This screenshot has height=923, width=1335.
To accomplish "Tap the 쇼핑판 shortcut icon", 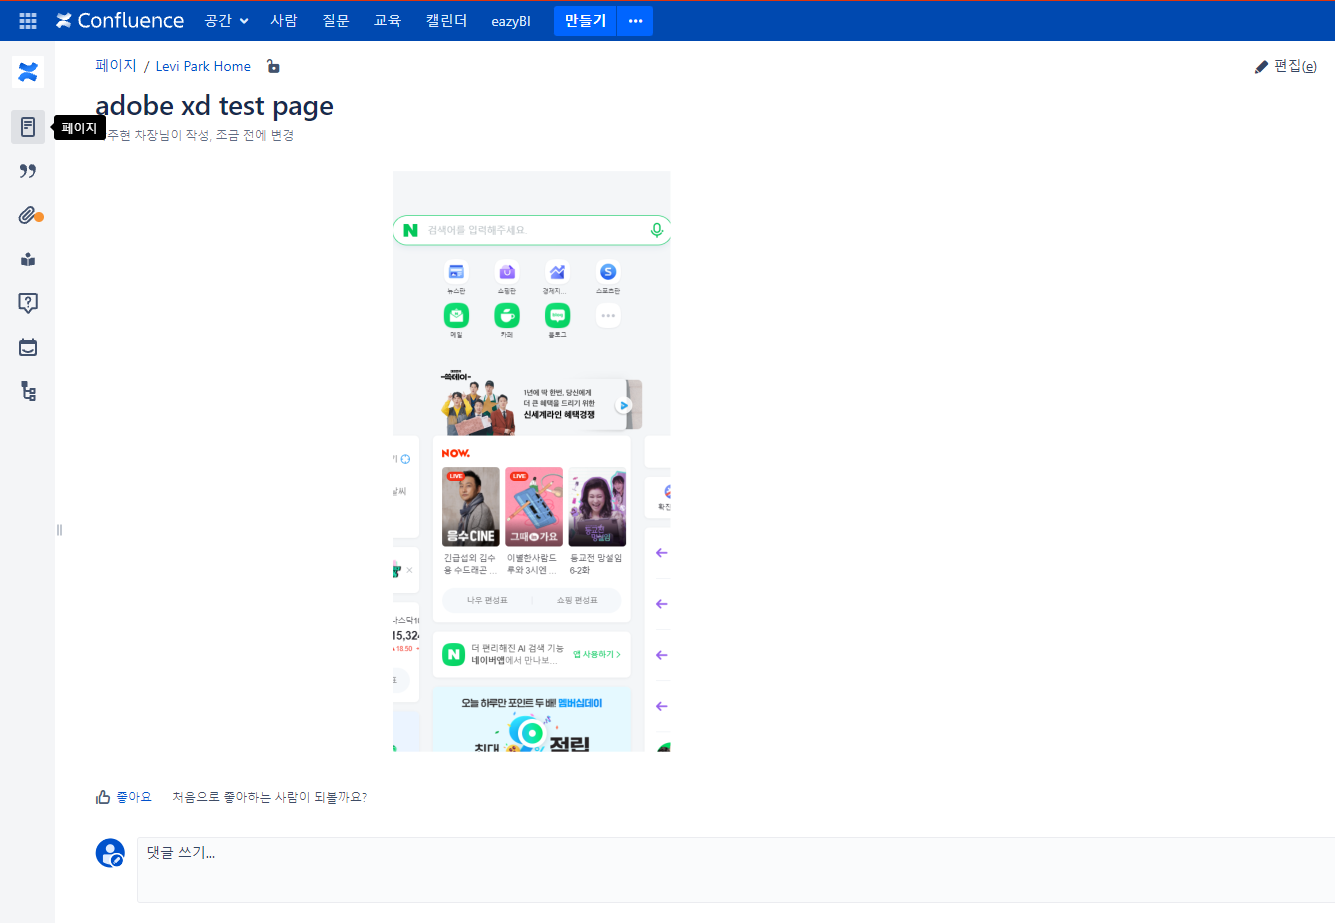I will [507, 272].
